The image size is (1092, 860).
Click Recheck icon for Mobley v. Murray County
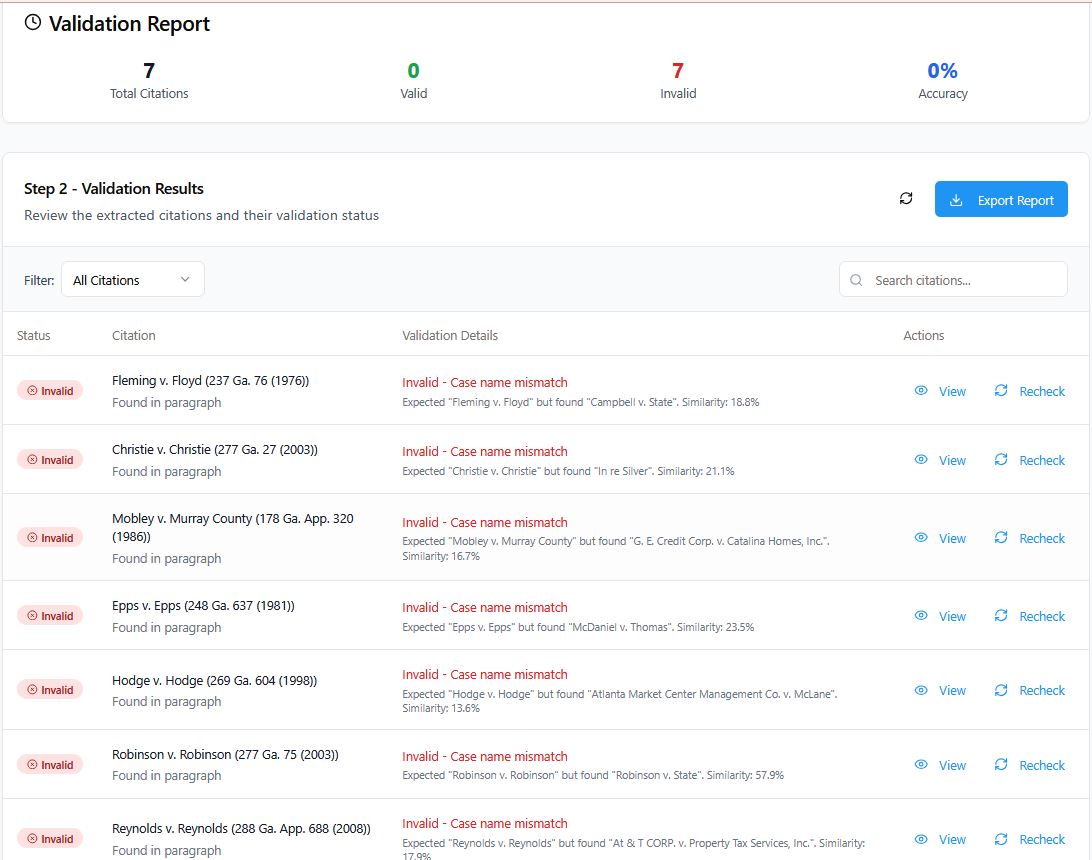point(1001,538)
